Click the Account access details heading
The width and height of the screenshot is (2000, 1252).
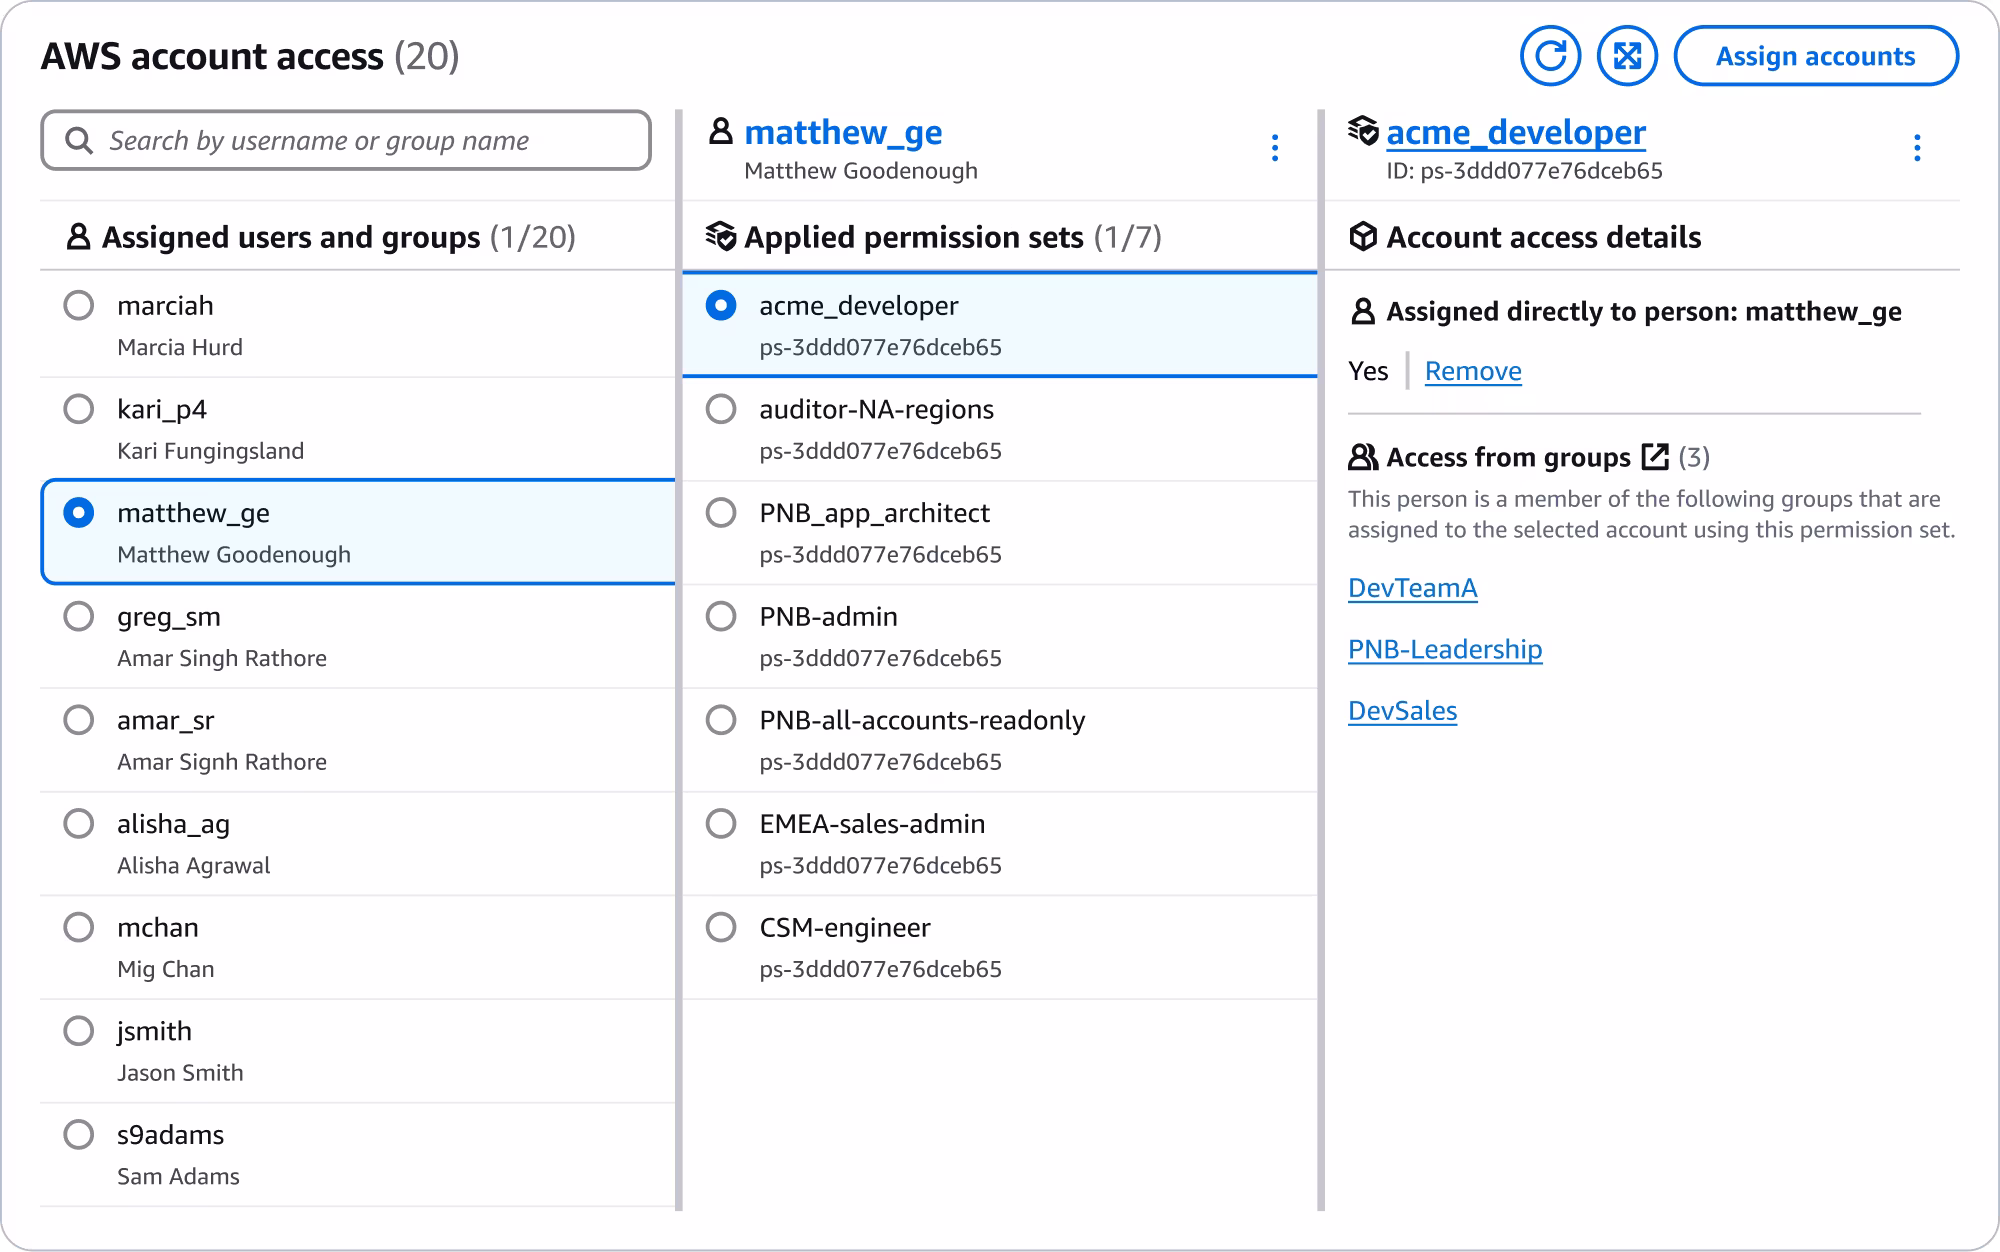(1543, 237)
